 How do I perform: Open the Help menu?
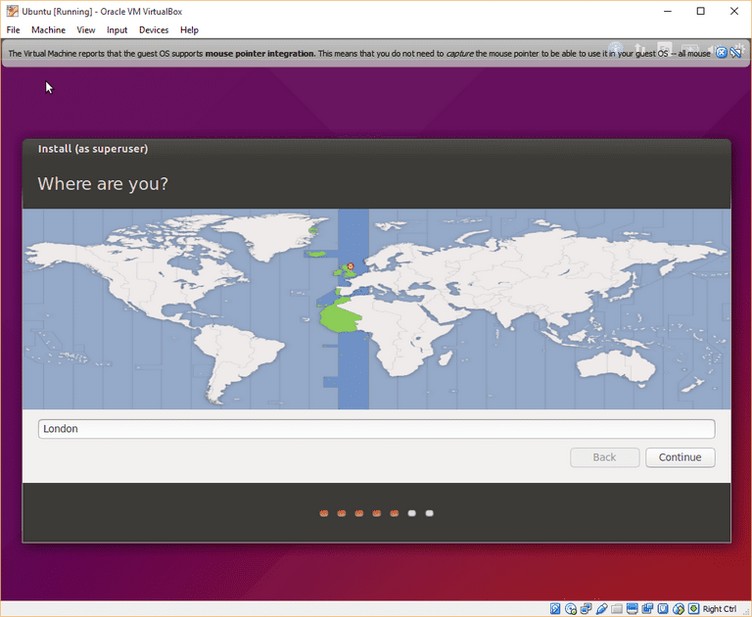pyautogui.click(x=189, y=30)
